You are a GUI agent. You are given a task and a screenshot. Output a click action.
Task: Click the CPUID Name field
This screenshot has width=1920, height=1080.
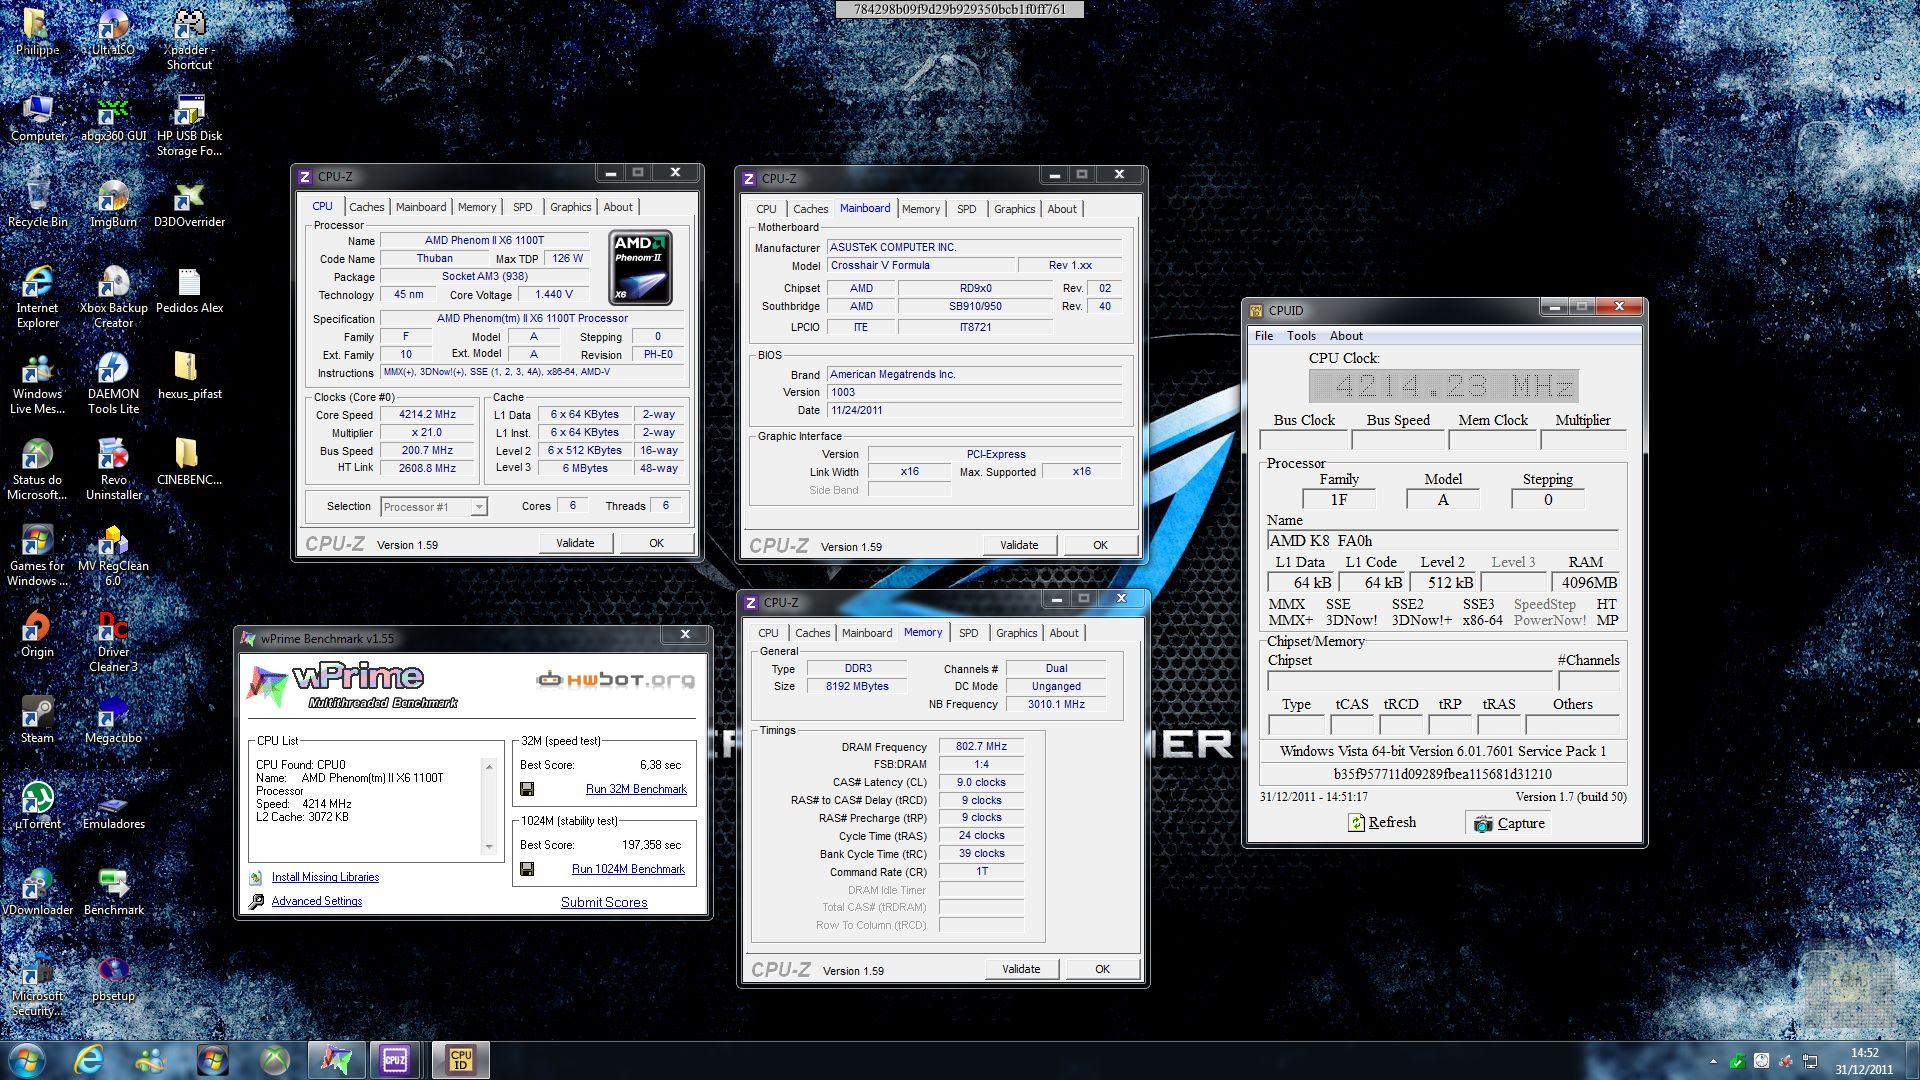[1442, 541]
